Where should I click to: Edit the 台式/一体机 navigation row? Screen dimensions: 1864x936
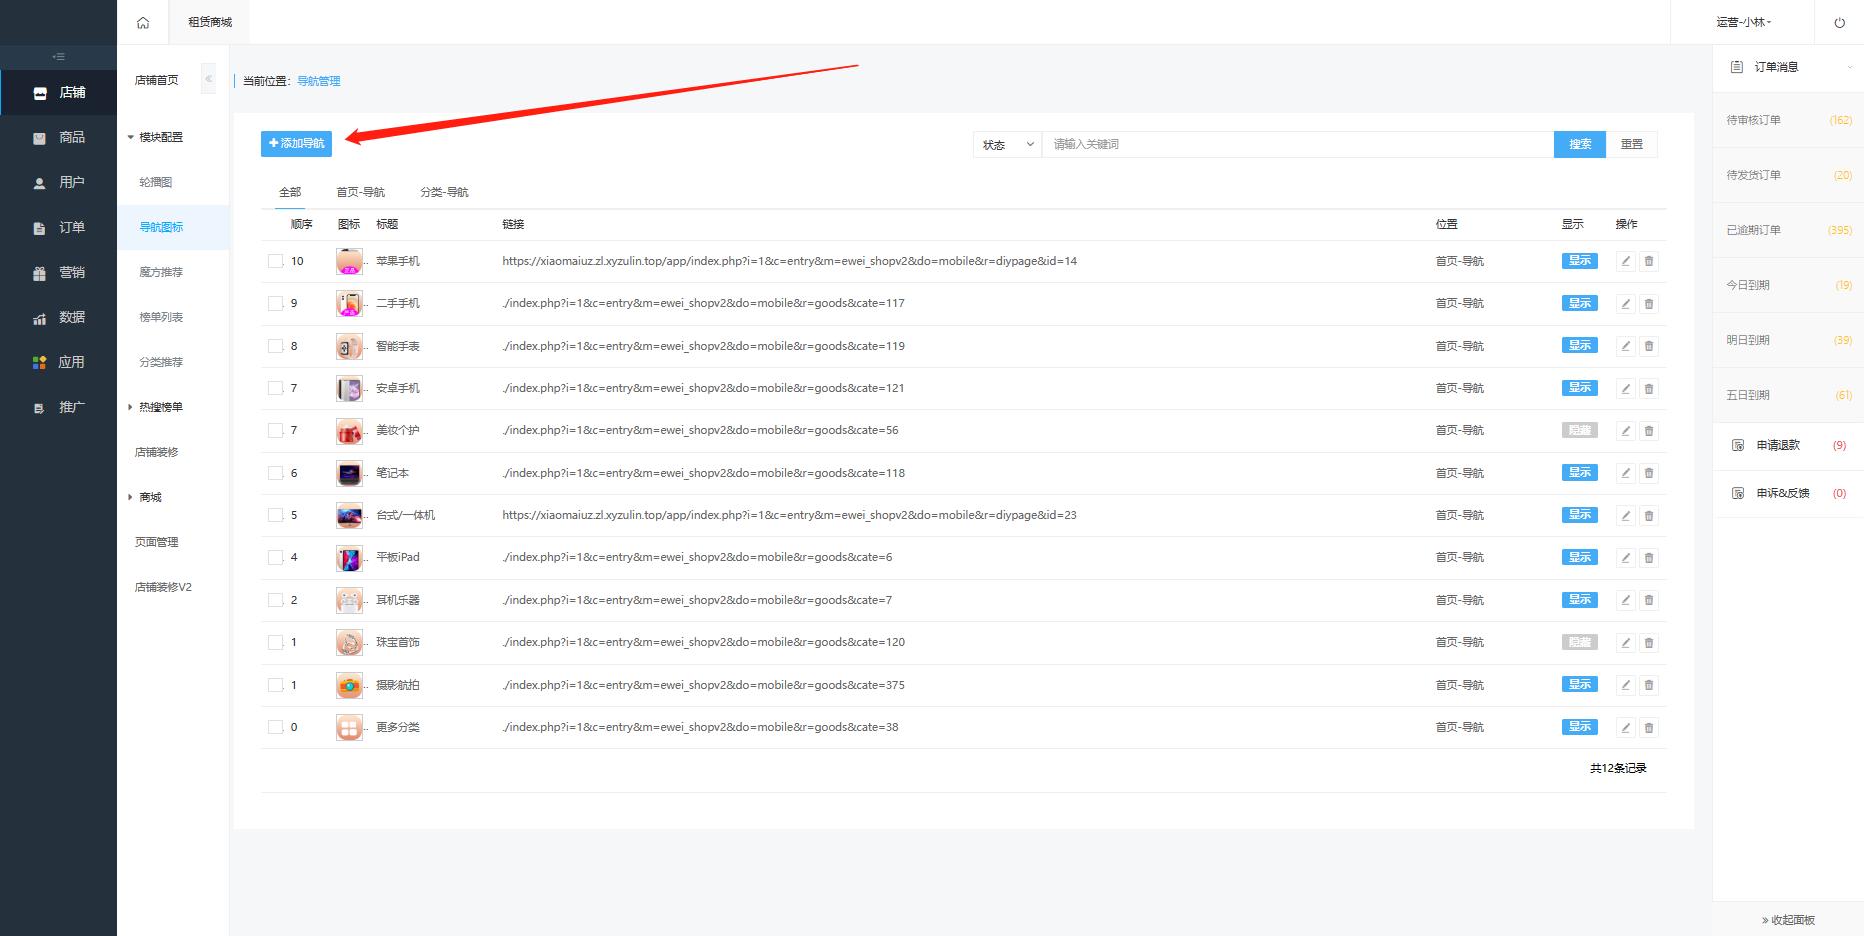[x=1626, y=515]
